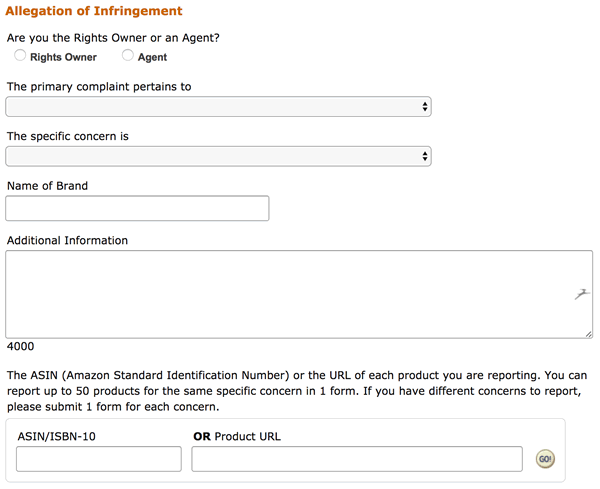Click the Product URL input field
This screenshot has height=489, width=600.
[357, 459]
